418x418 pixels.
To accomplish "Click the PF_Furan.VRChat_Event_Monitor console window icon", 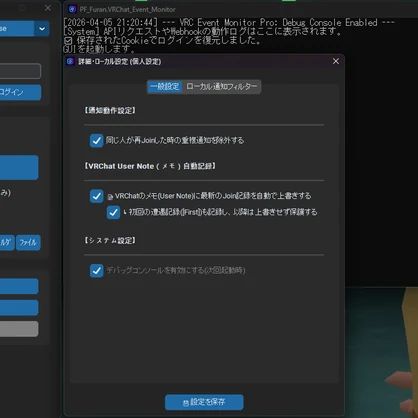I will [x=72, y=9].
